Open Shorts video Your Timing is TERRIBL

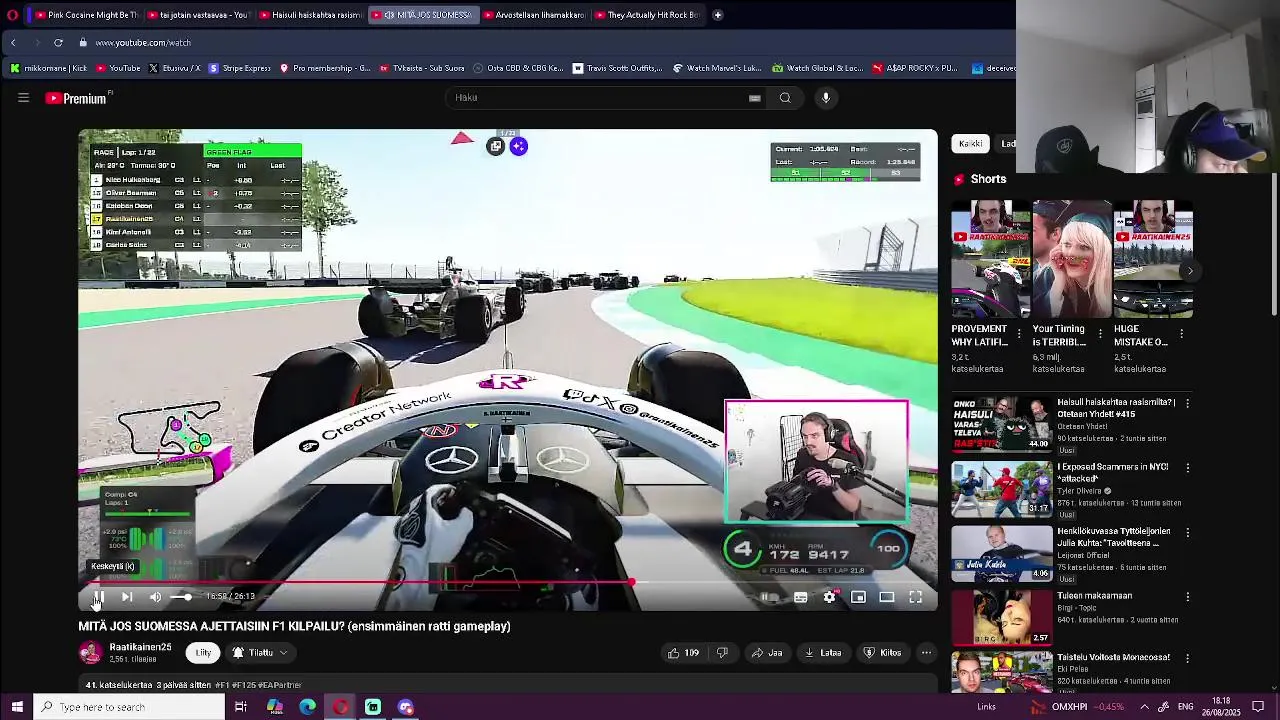click(x=1071, y=259)
